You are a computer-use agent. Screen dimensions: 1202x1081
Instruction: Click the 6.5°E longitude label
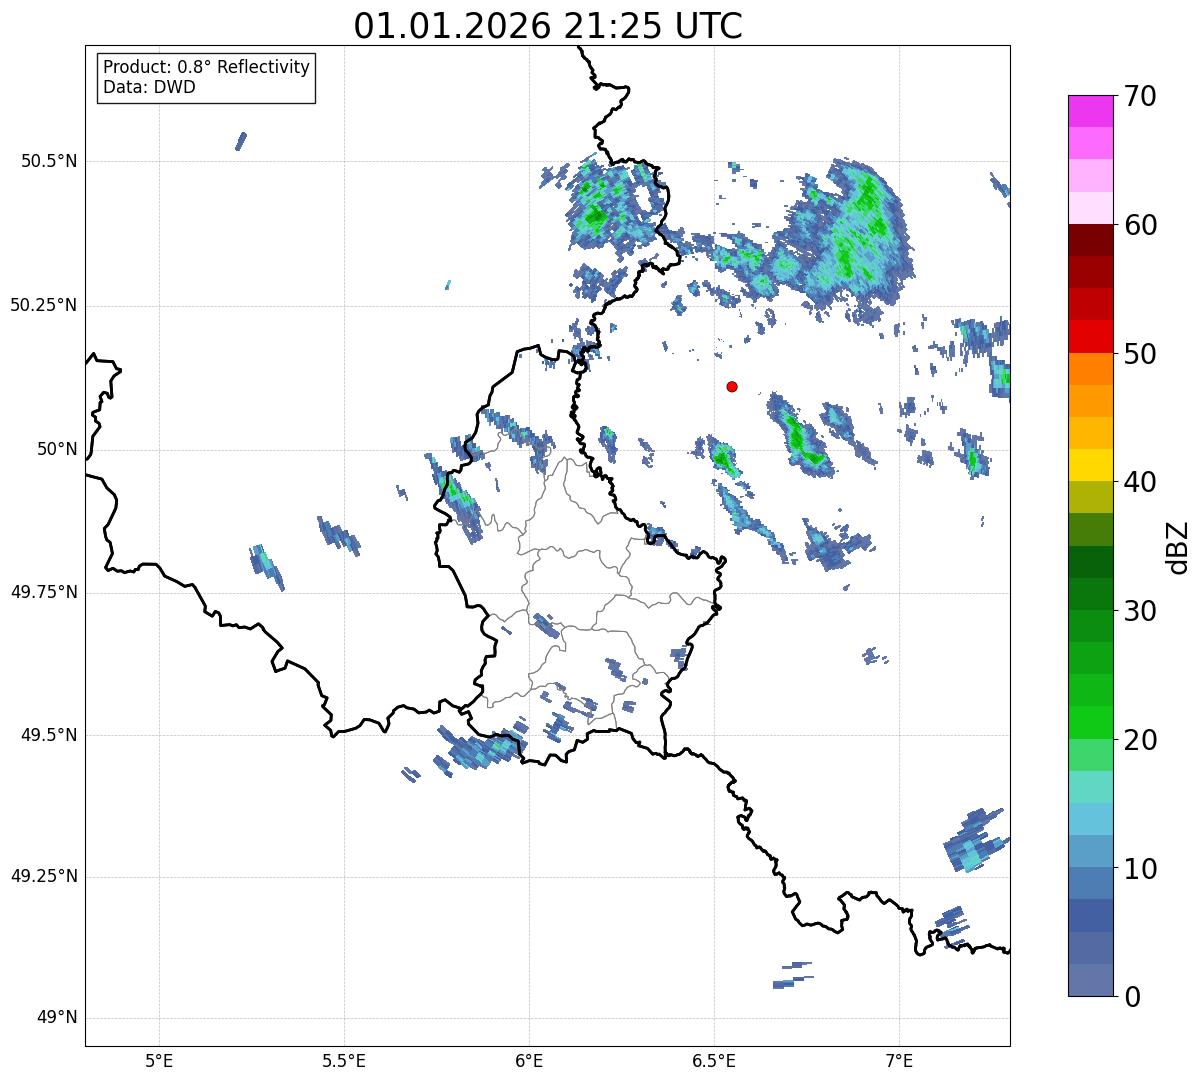click(714, 1061)
